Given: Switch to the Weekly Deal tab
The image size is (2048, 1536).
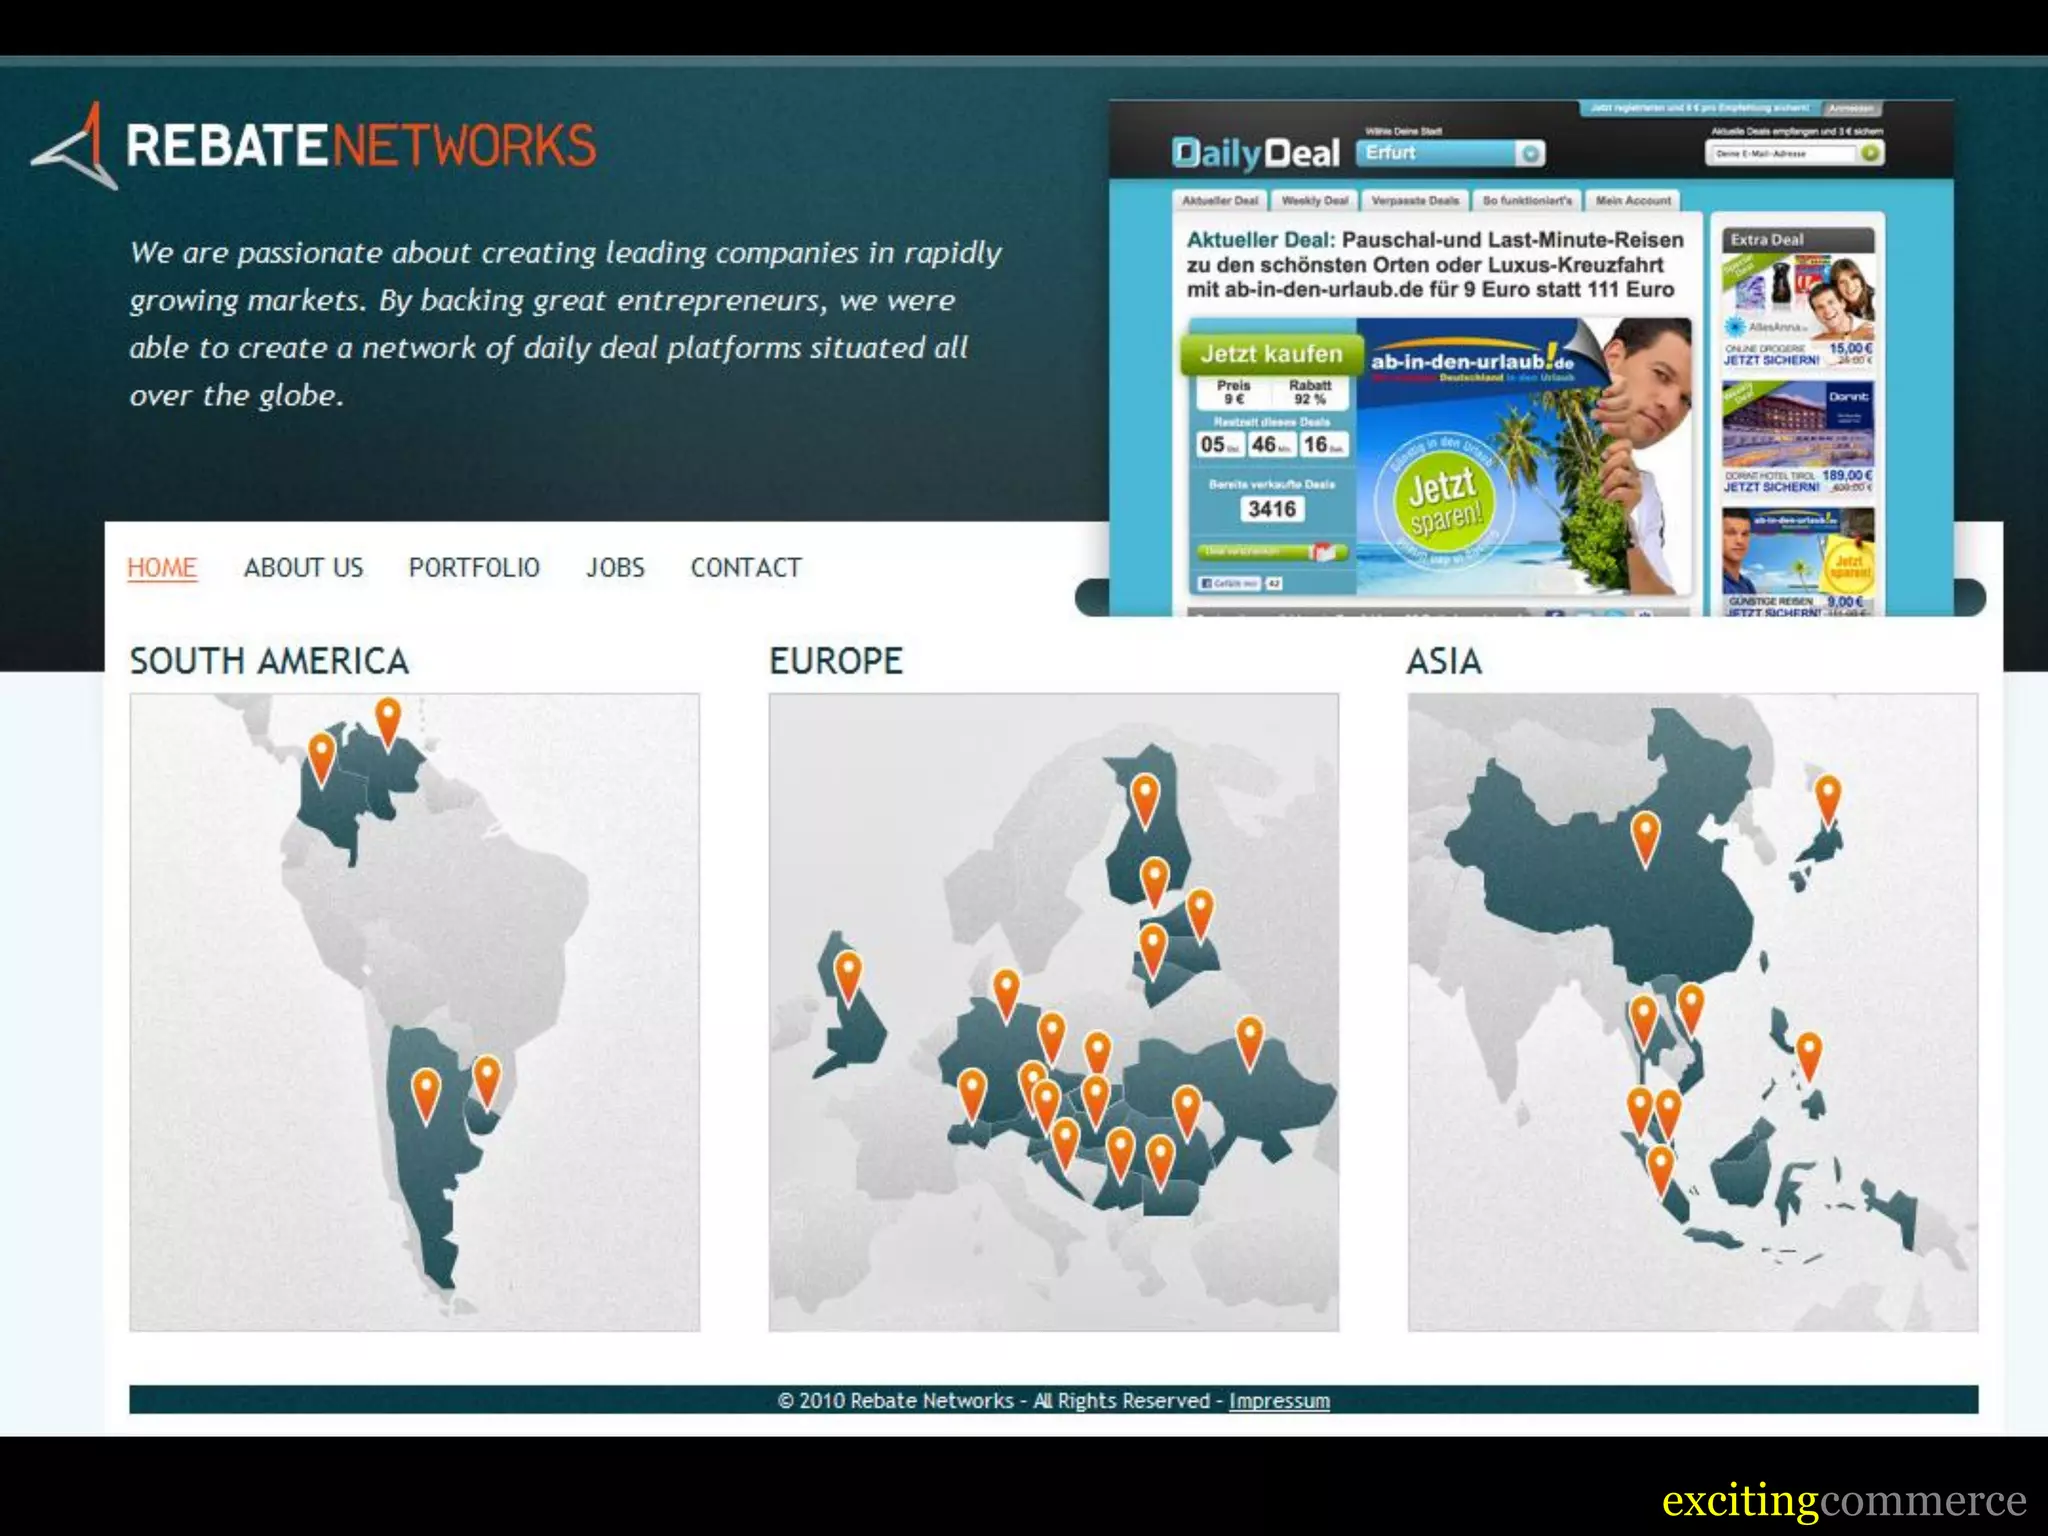Looking at the screenshot, I should click(x=1314, y=201).
